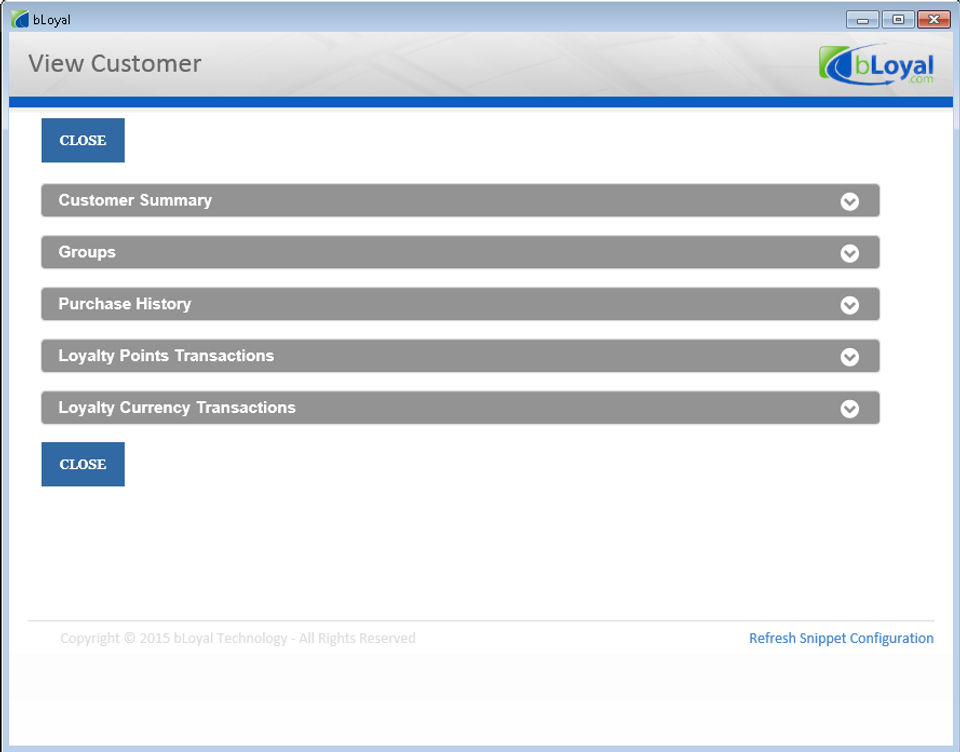Click the bLoyal title bar app icon
Image resolution: width=960 pixels, height=752 pixels.
20,19
